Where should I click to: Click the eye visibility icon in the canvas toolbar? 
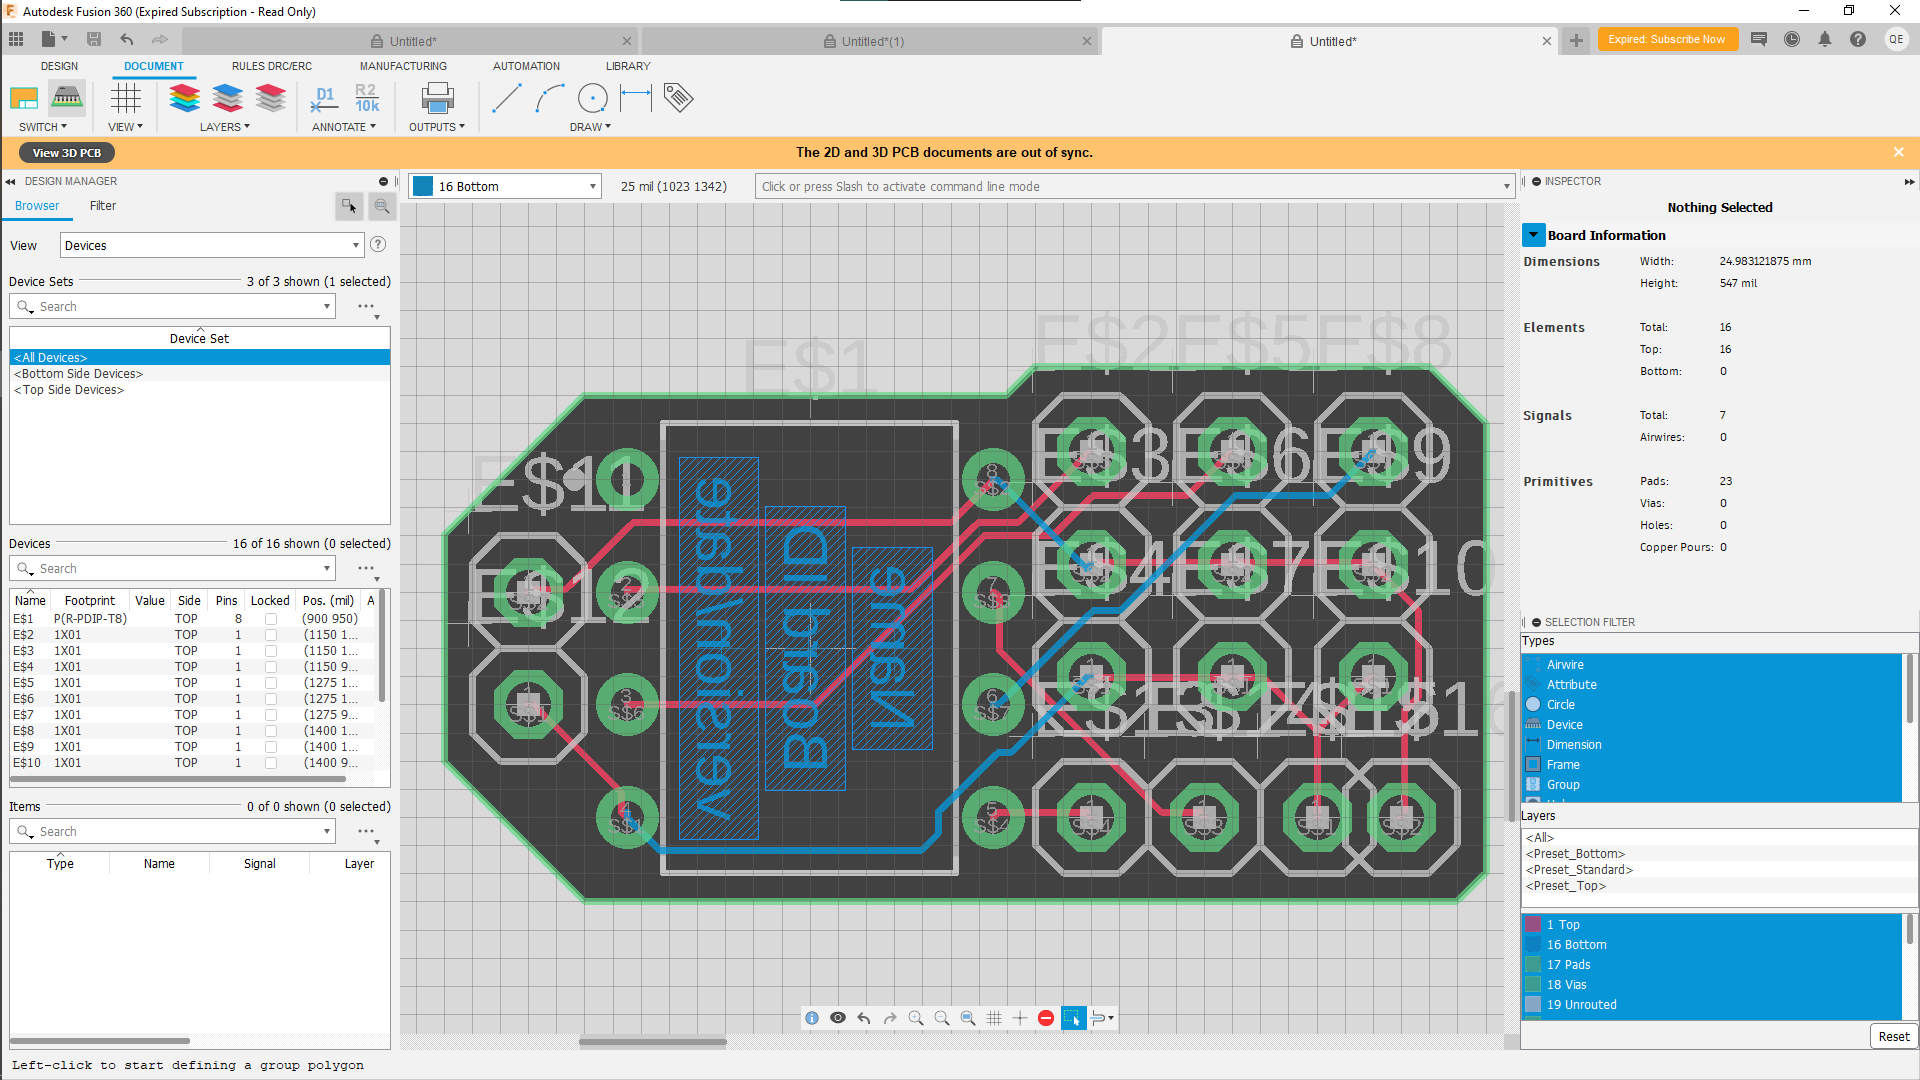pyautogui.click(x=838, y=1017)
